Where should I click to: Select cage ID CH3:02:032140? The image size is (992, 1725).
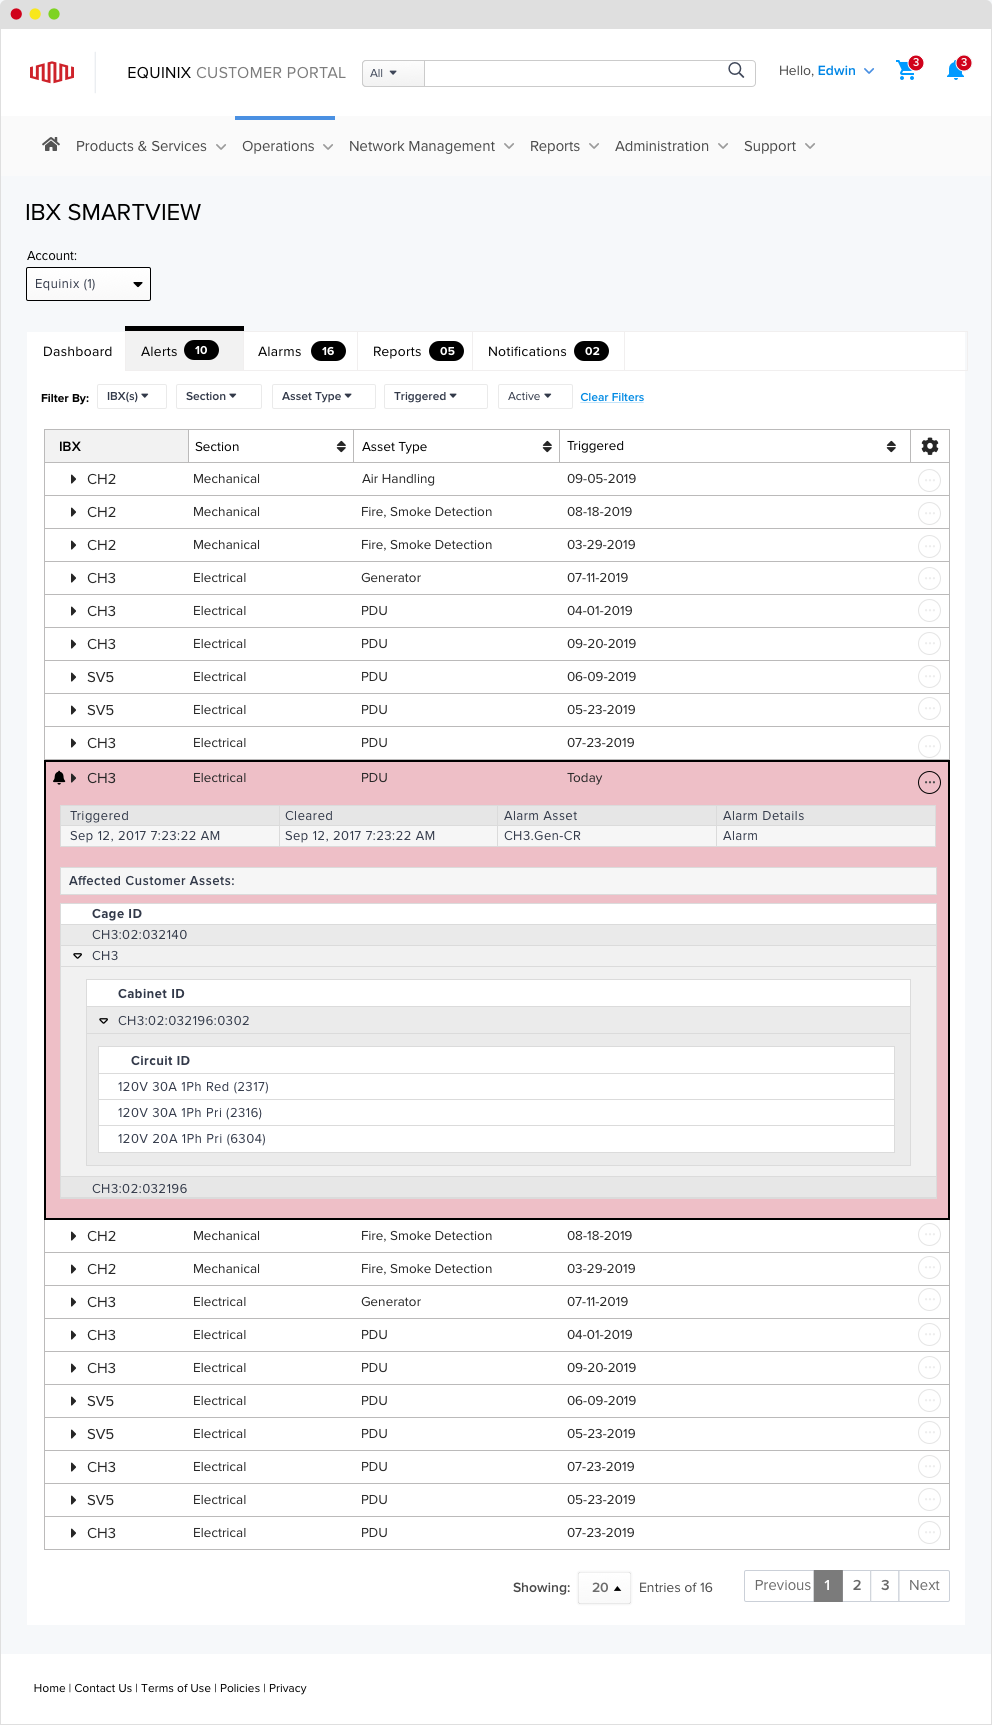coord(498,935)
